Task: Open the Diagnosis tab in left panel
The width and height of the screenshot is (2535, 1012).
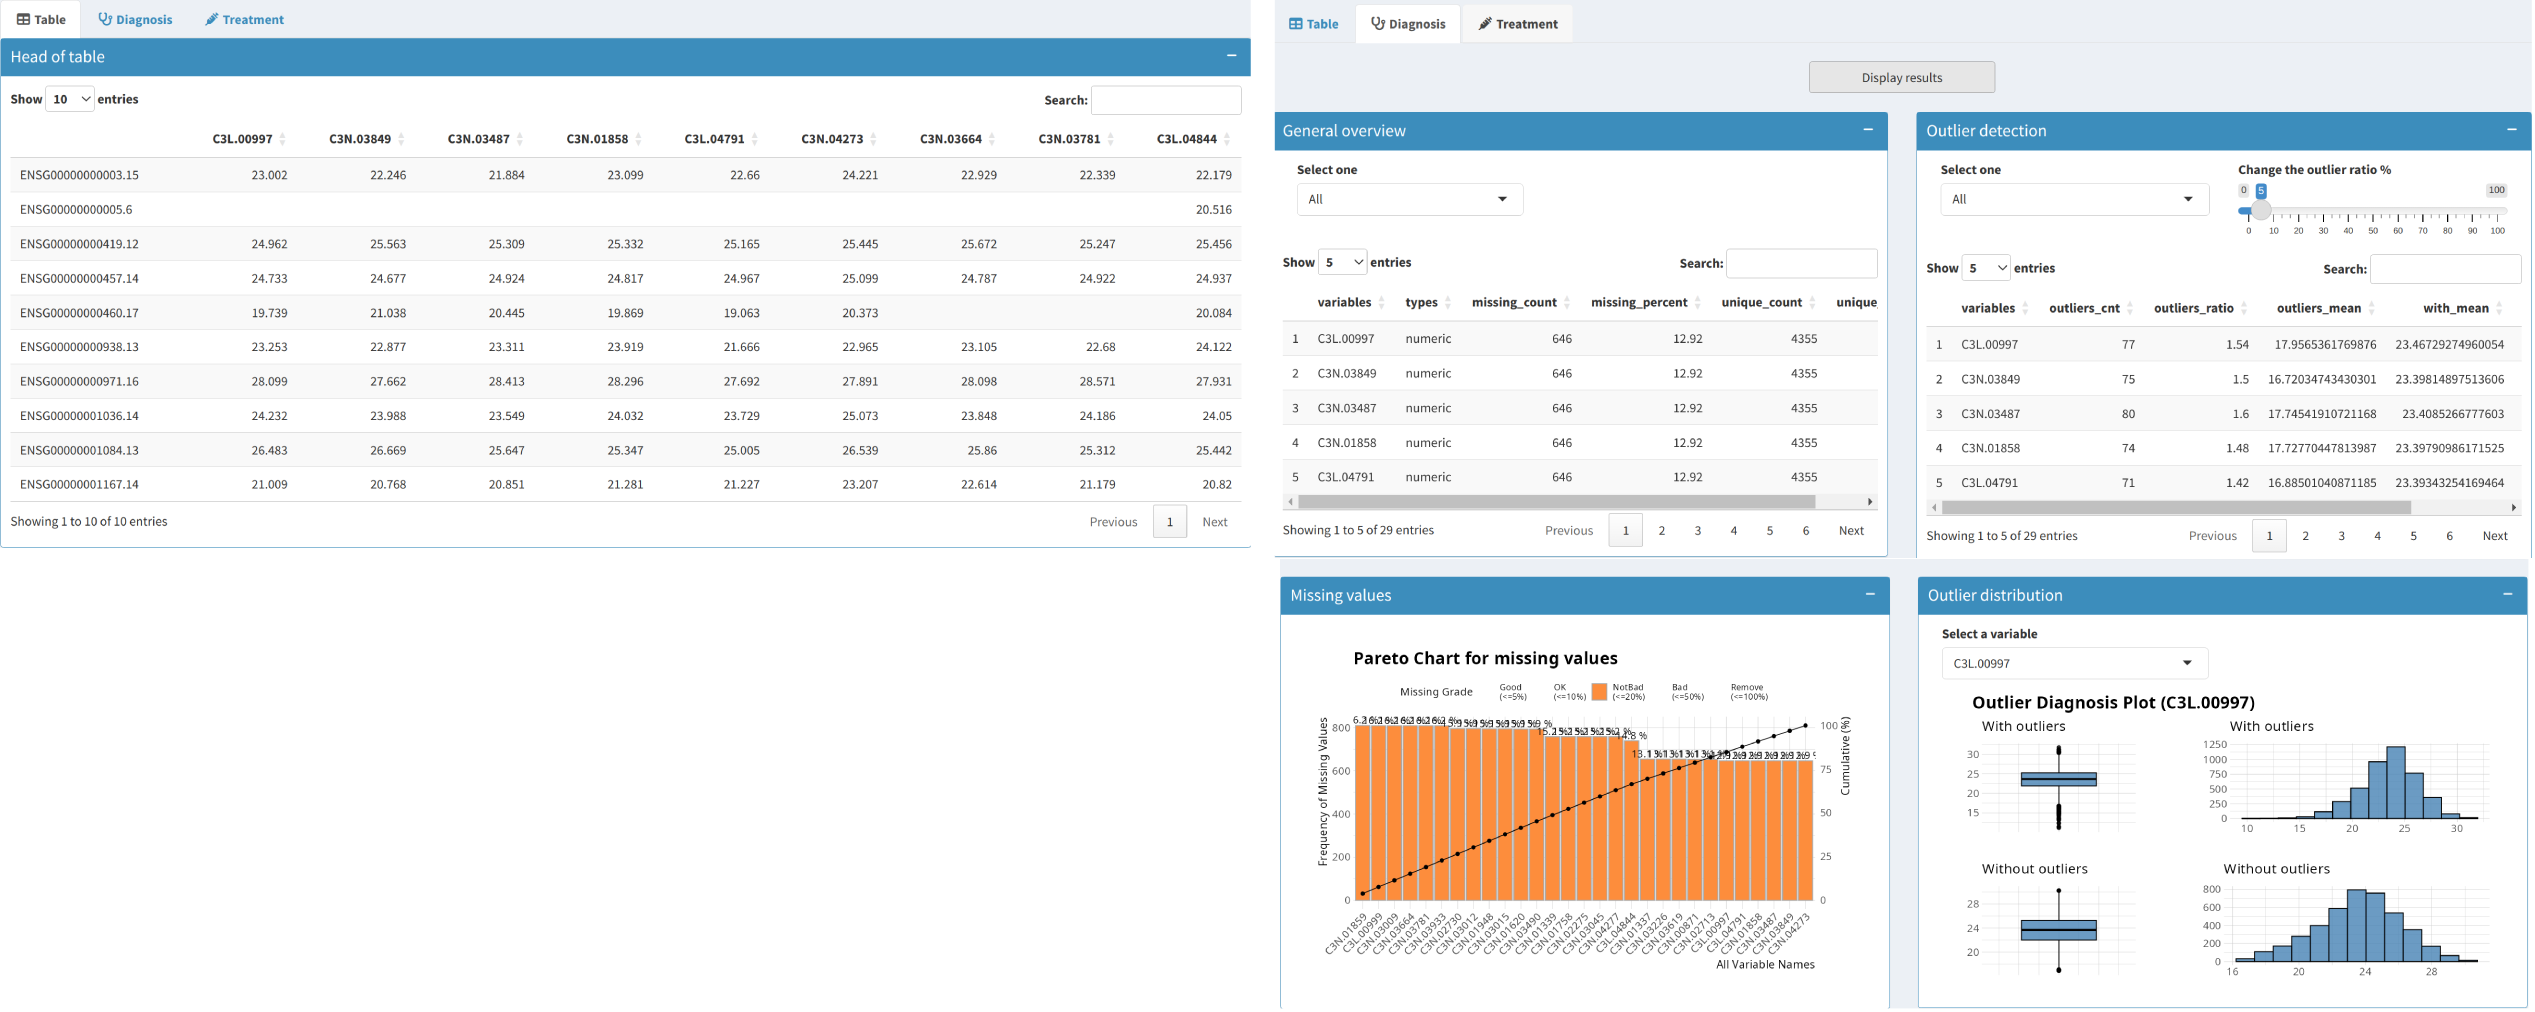Action: (135, 19)
